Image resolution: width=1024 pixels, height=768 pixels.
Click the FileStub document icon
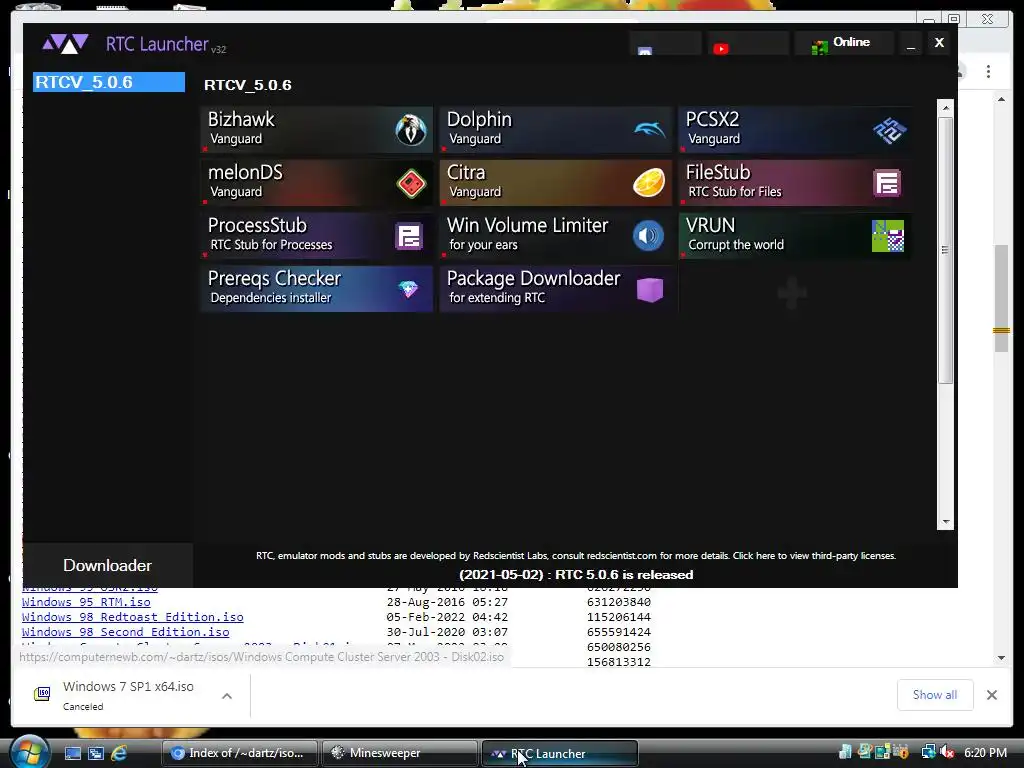coord(887,183)
